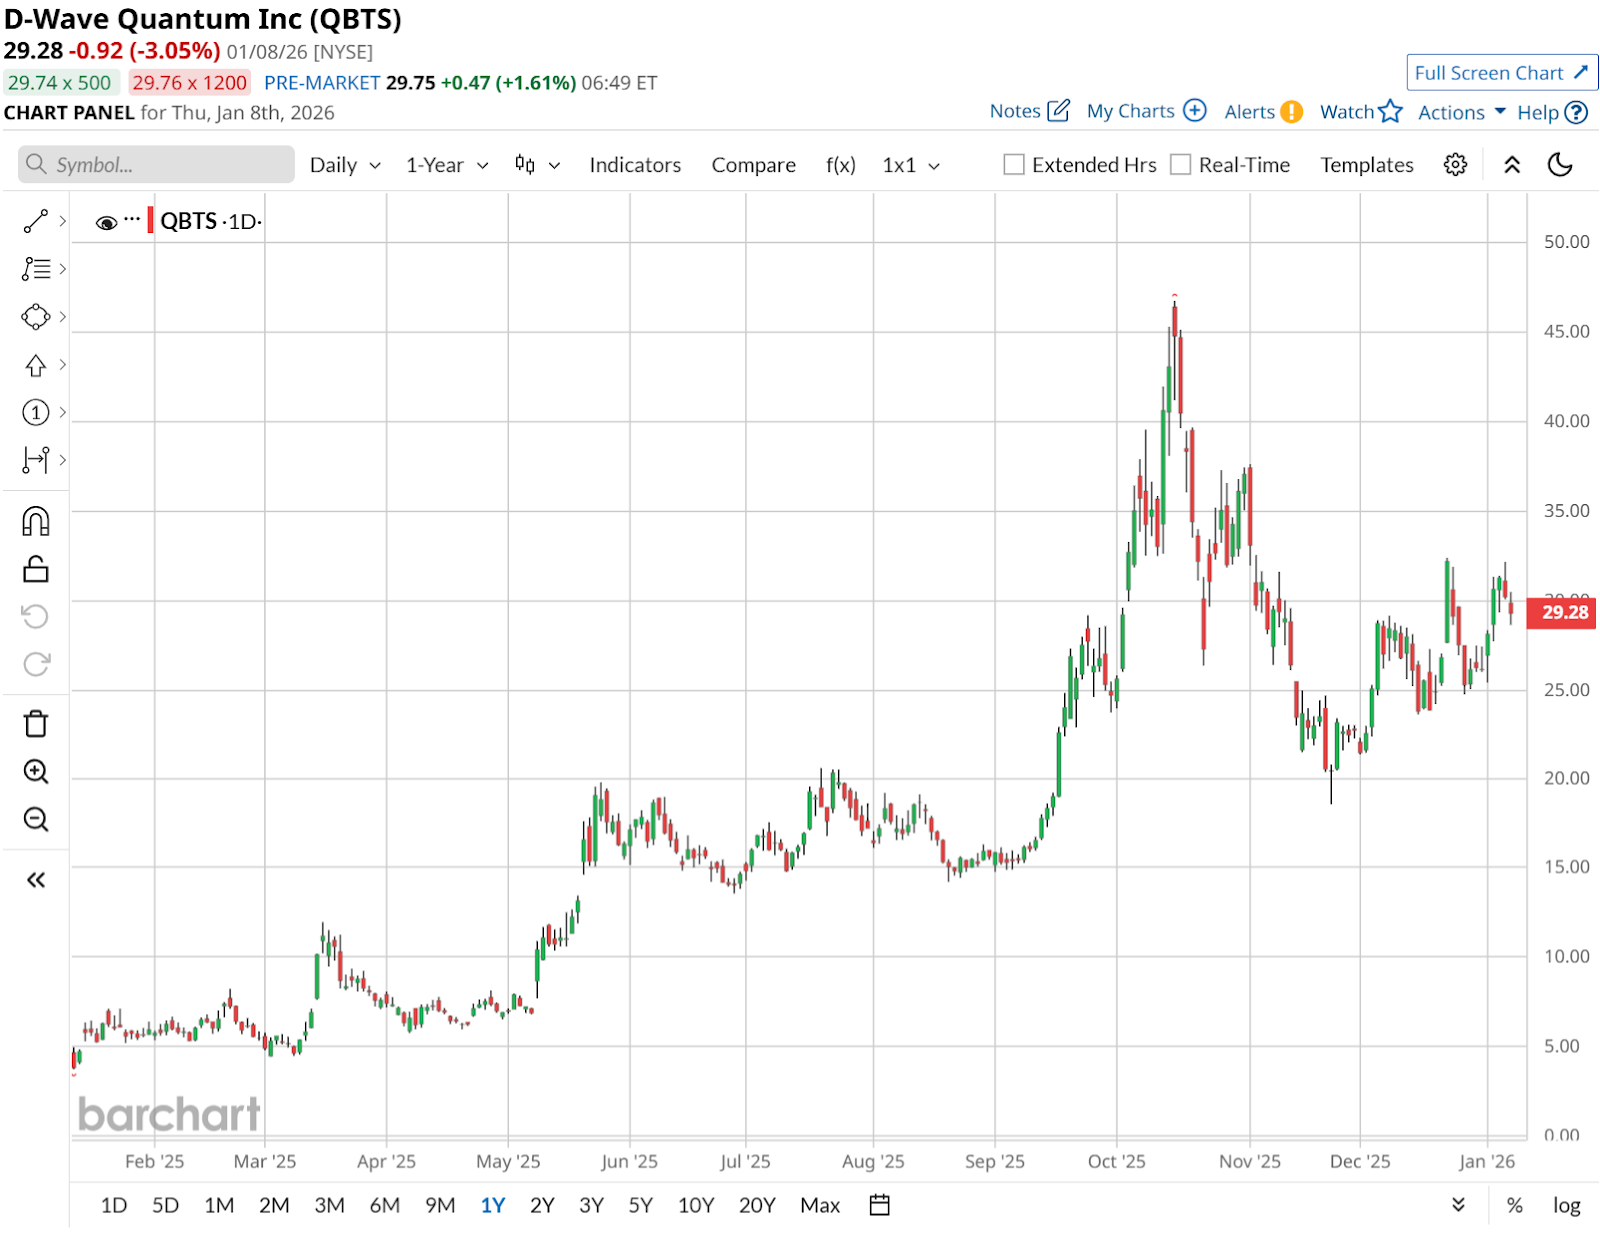
Task: Open QBTS series options ellipsis menu
Action: [x=132, y=219]
